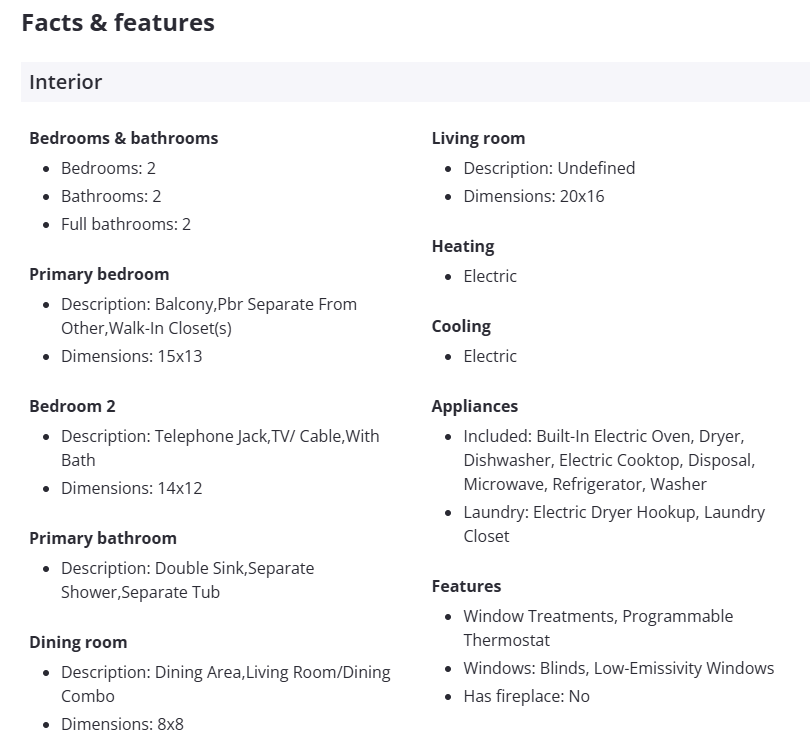
Task: Click the "Appliances" subheading
Action: coord(475,406)
